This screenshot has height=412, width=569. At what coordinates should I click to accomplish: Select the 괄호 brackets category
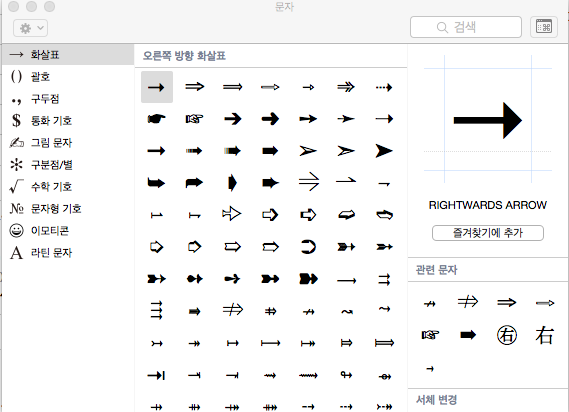tap(68, 77)
